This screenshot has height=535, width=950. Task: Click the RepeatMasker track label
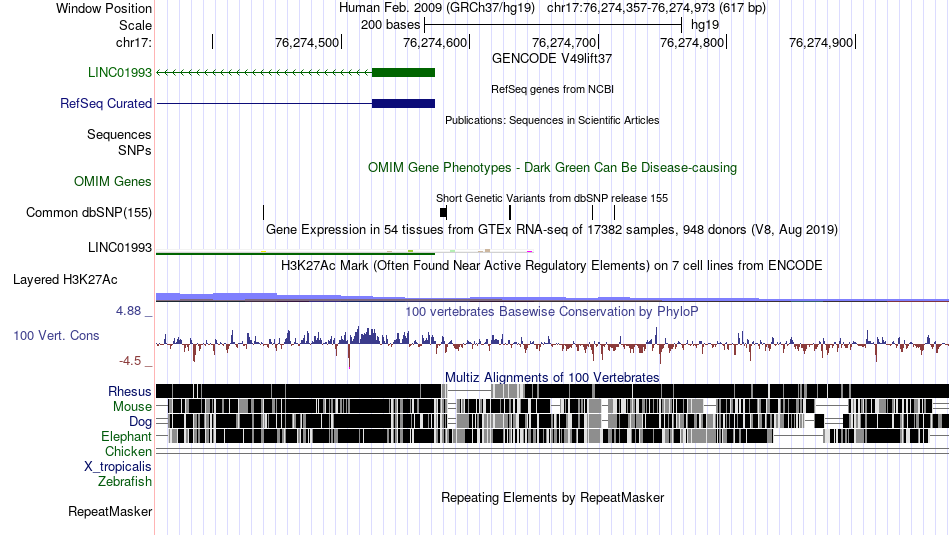[110, 512]
